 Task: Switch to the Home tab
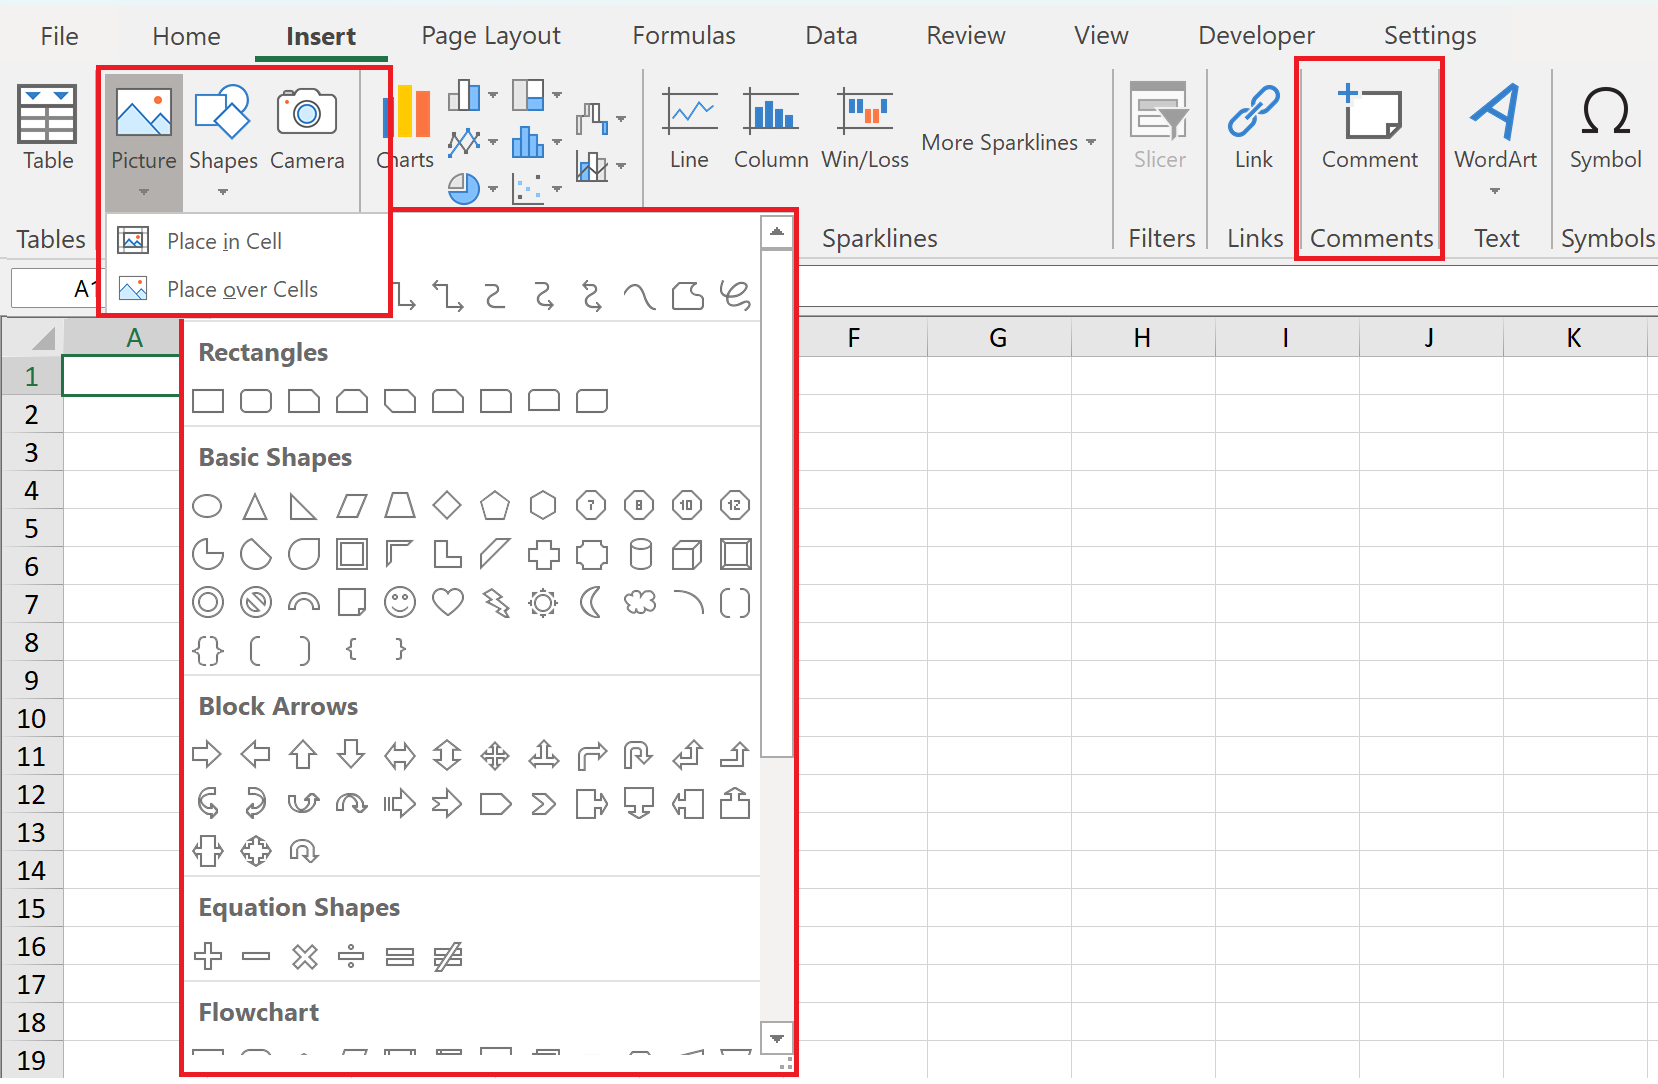pyautogui.click(x=186, y=36)
